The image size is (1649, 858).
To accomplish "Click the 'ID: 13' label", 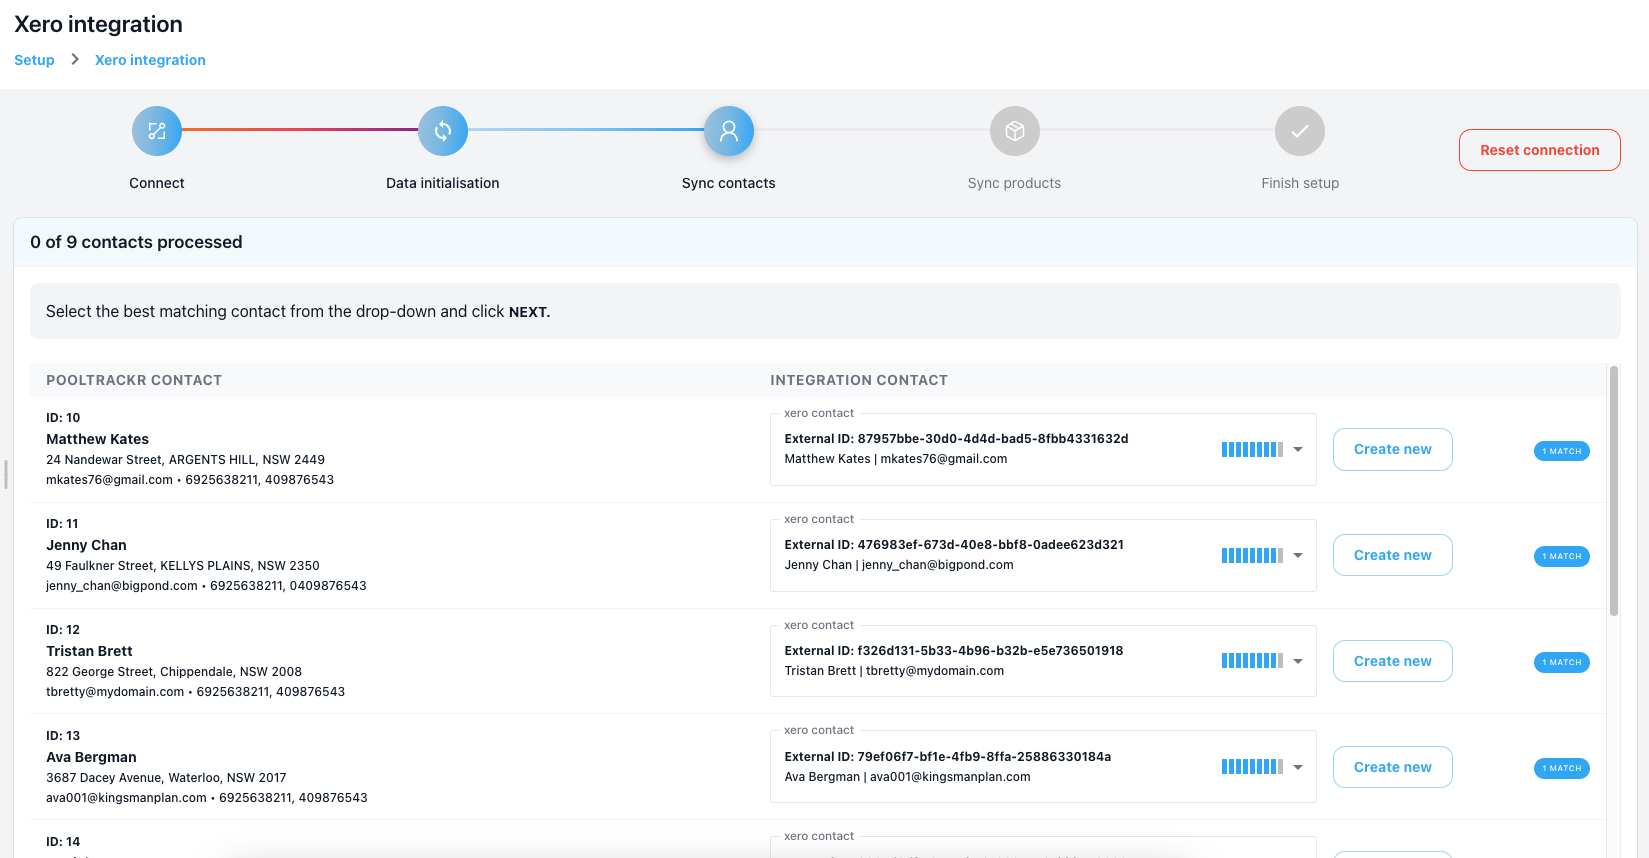I will point(63,736).
